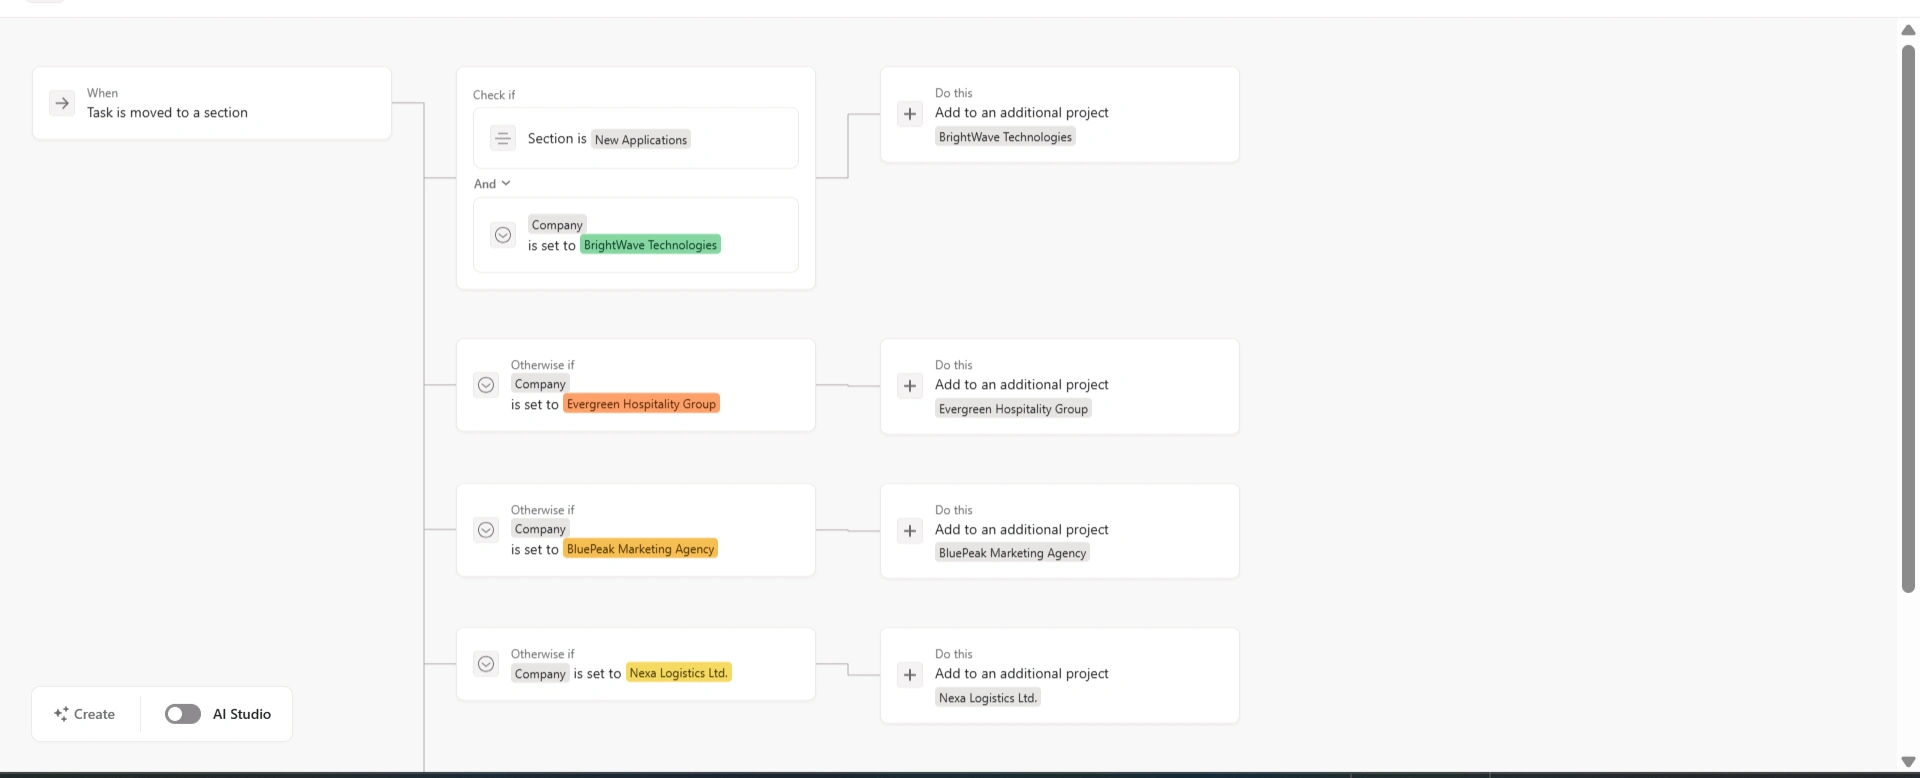Click the plus icon beside the Nexa Logistics Ltd. action
Viewport: 1920px width, 778px height.
point(910,675)
